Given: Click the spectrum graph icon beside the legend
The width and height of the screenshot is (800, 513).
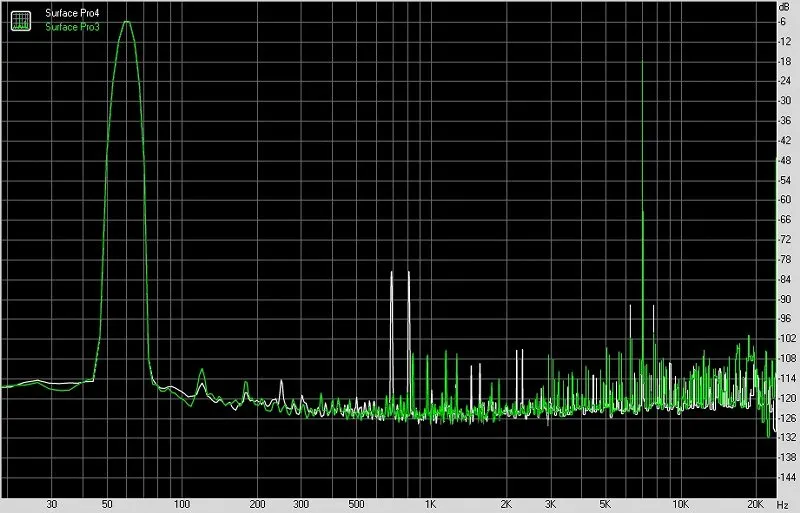Looking at the screenshot, I should coord(21,20).
